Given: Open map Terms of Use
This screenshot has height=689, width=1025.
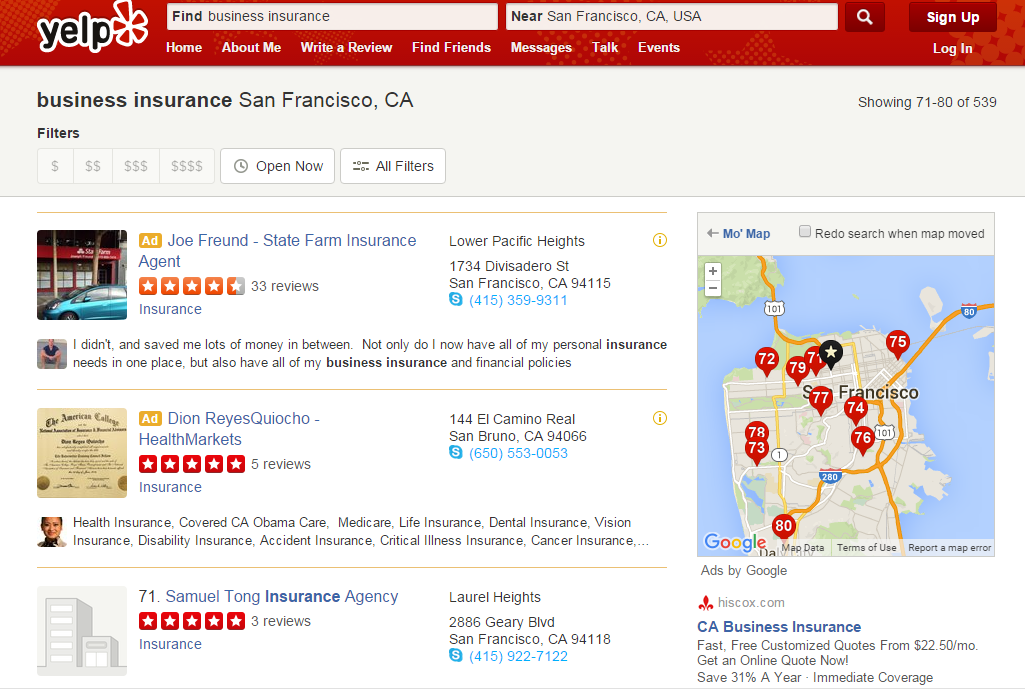Looking at the screenshot, I should 866,548.
